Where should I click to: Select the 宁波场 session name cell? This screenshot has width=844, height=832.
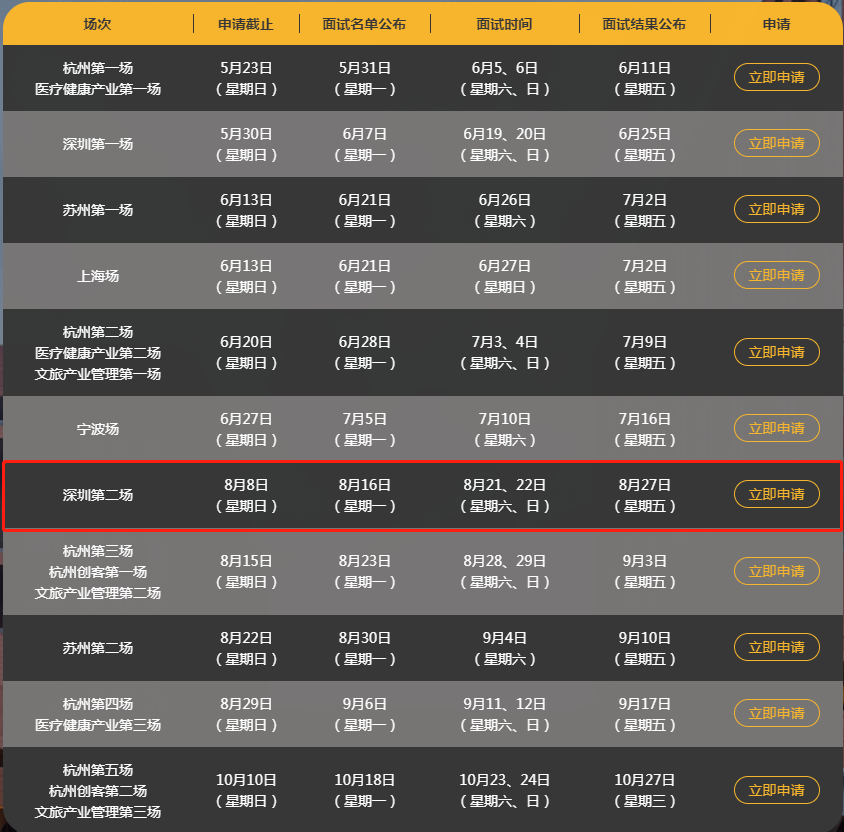click(x=98, y=429)
